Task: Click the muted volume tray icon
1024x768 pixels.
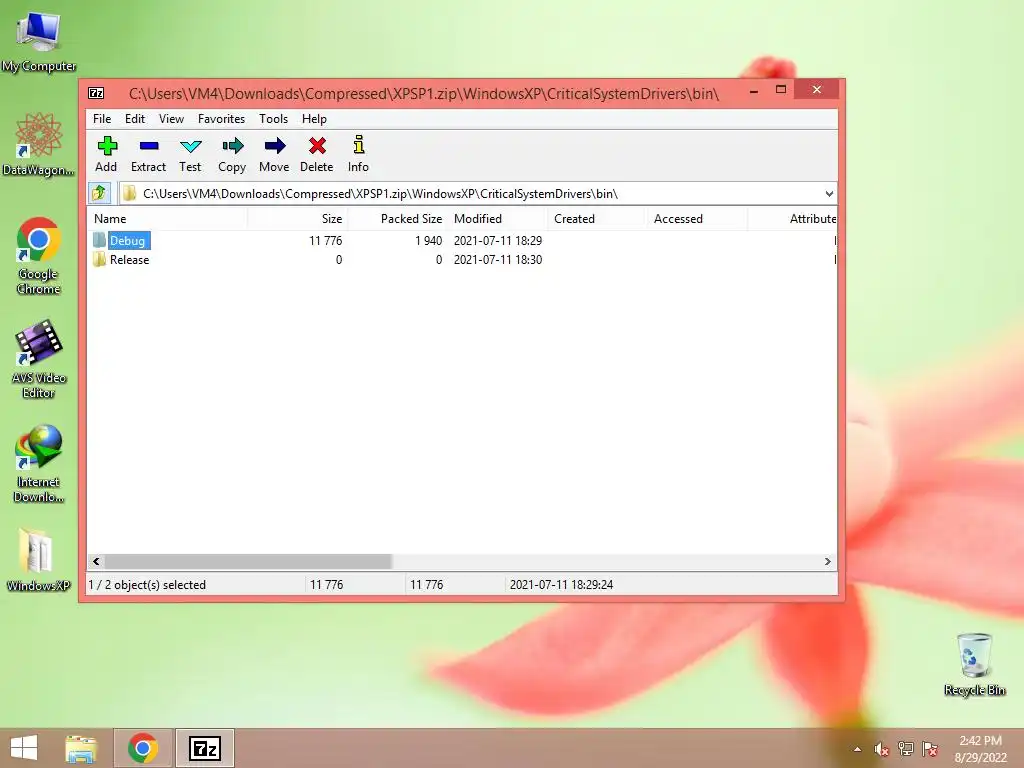Action: pos(881,749)
